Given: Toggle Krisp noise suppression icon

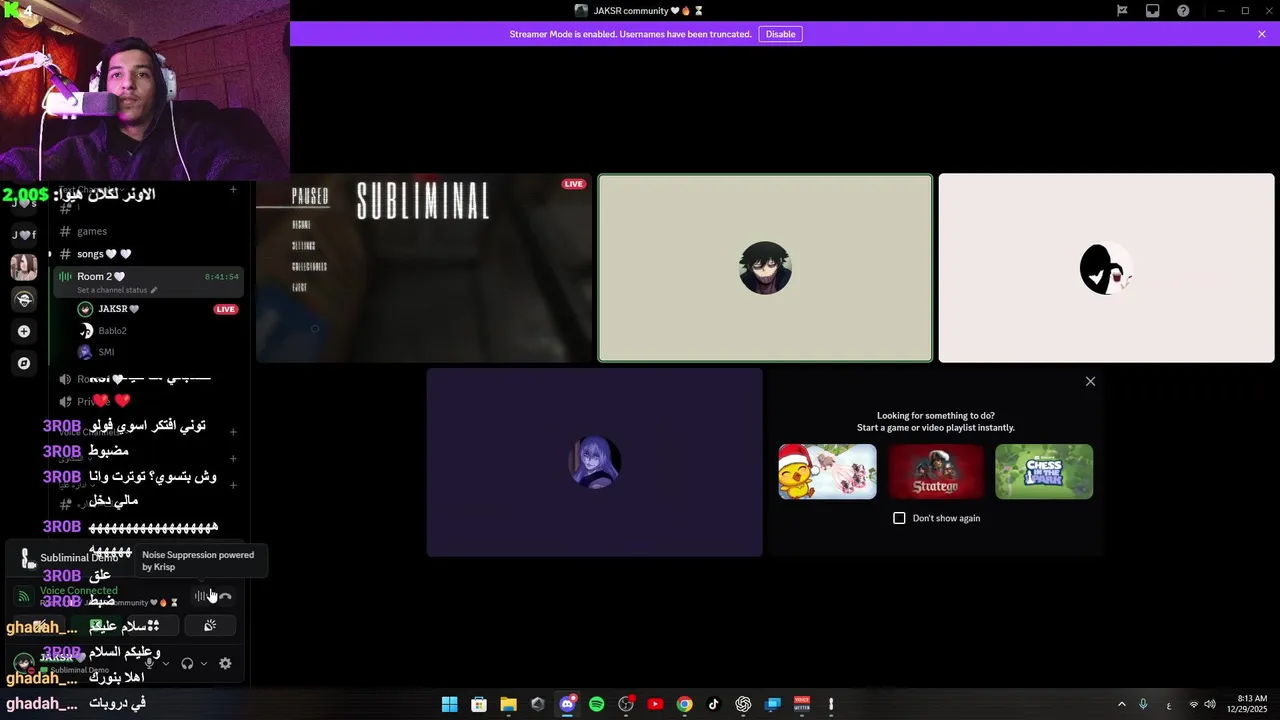Looking at the screenshot, I should [201, 596].
